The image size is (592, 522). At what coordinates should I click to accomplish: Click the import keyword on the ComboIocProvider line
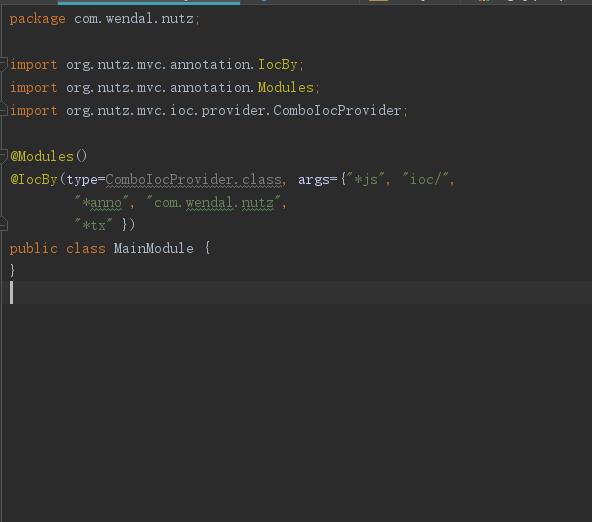click(x=34, y=111)
